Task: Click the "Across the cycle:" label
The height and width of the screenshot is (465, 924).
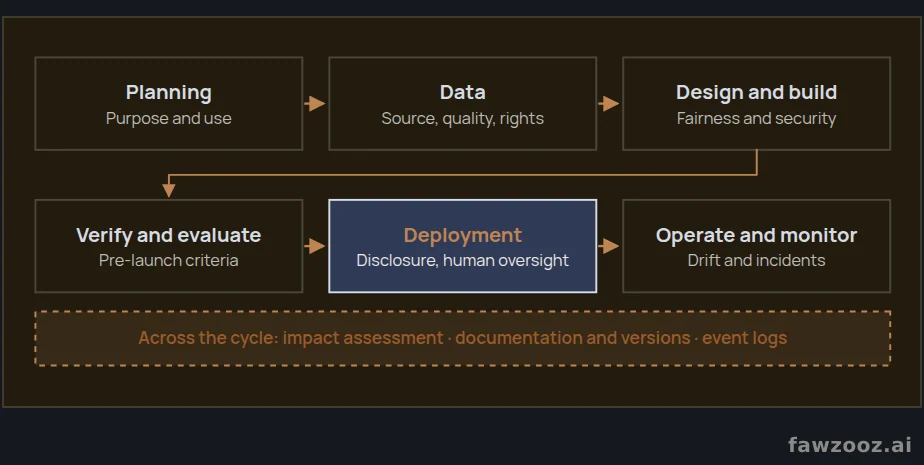Action: click(208, 338)
